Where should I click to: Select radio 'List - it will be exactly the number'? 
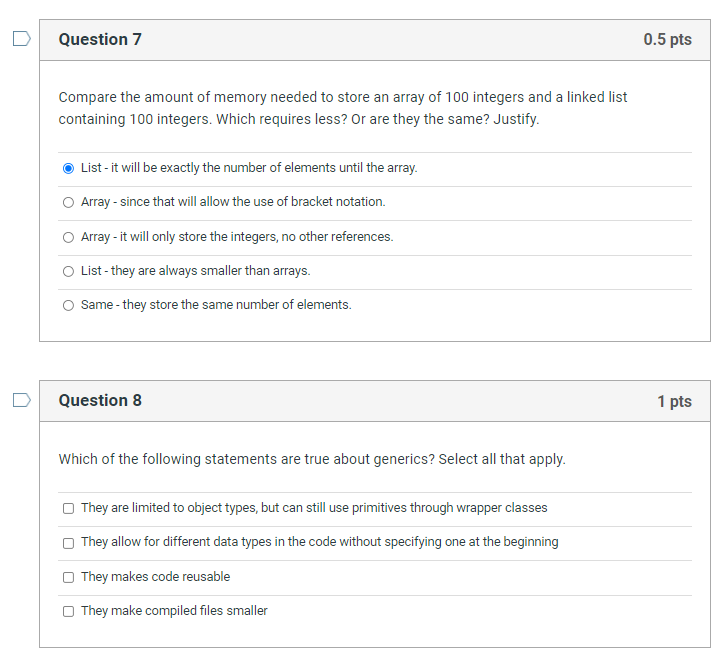(x=68, y=169)
